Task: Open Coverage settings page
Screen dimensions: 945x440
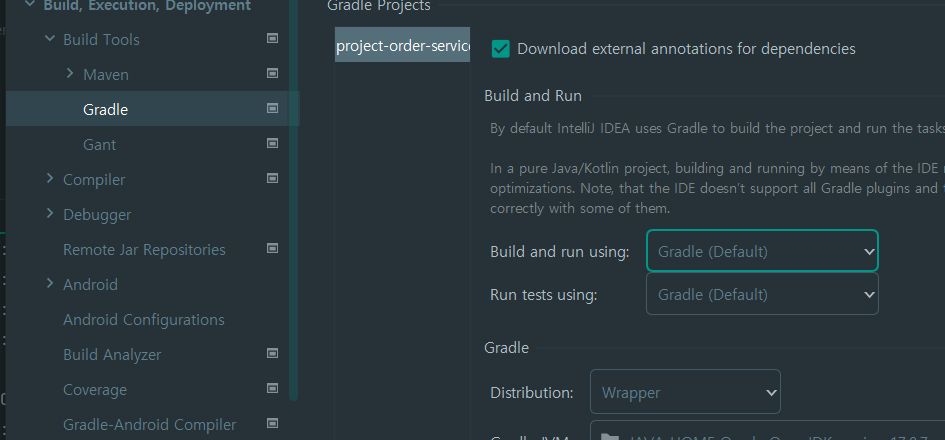Action: [95, 389]
